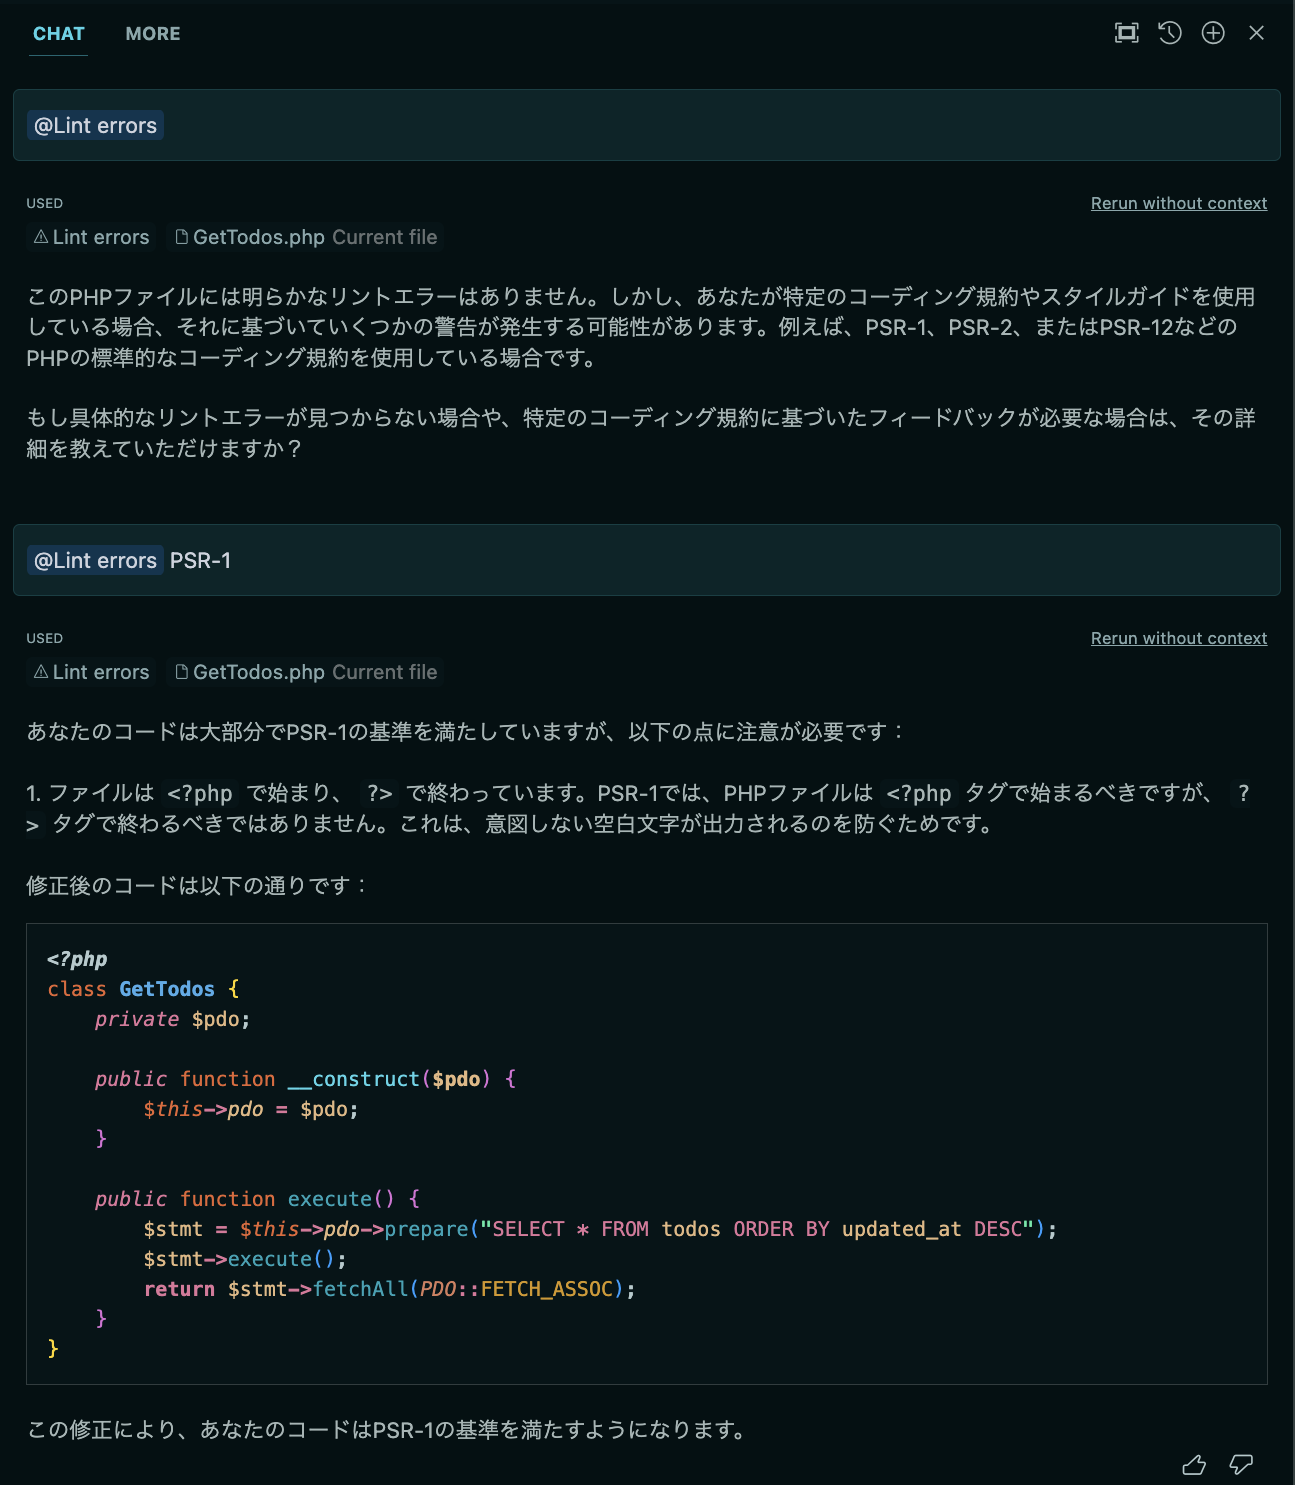
Task: Click the Lint errors warning icon under the PSR-1 message
Action: 38,672
